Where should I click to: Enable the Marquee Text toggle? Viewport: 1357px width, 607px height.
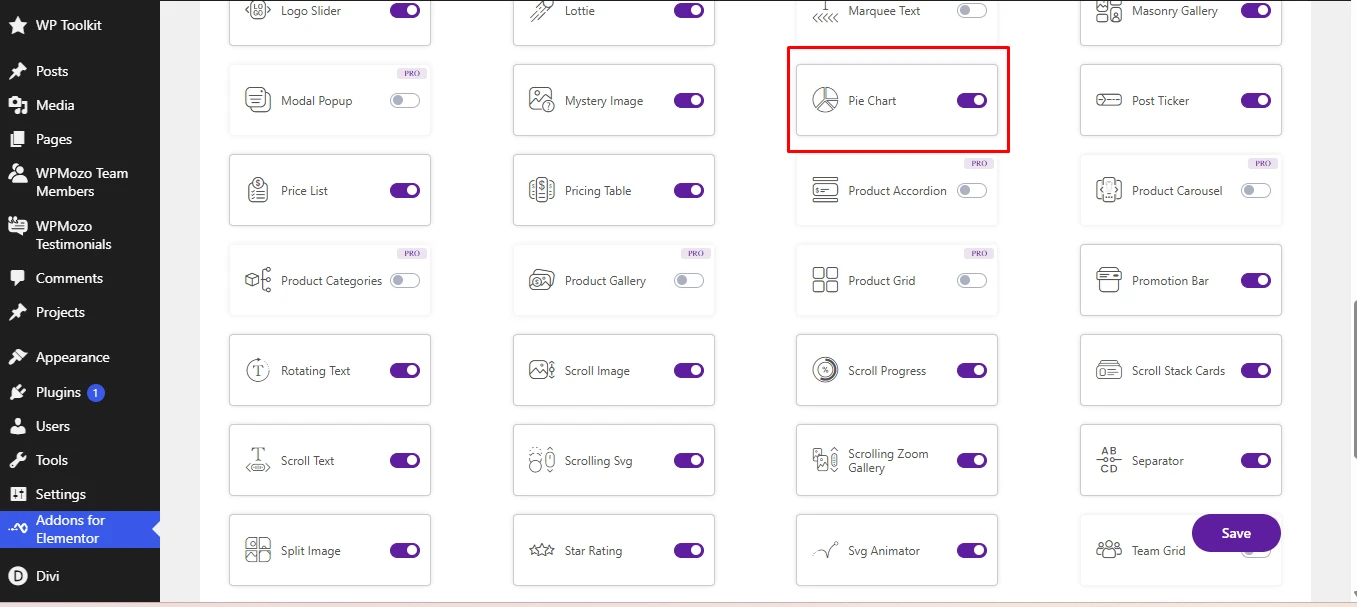tap(972, 11)
